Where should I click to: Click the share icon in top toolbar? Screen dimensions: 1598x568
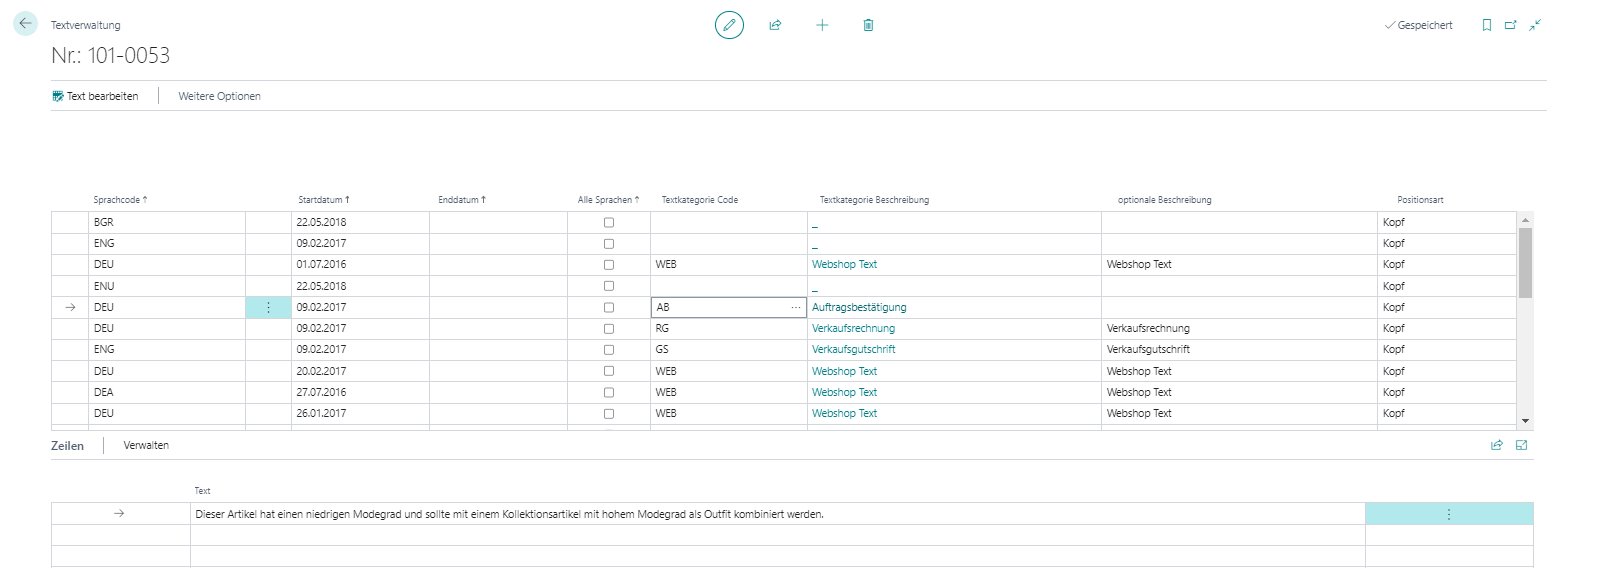tap(775, 25)
